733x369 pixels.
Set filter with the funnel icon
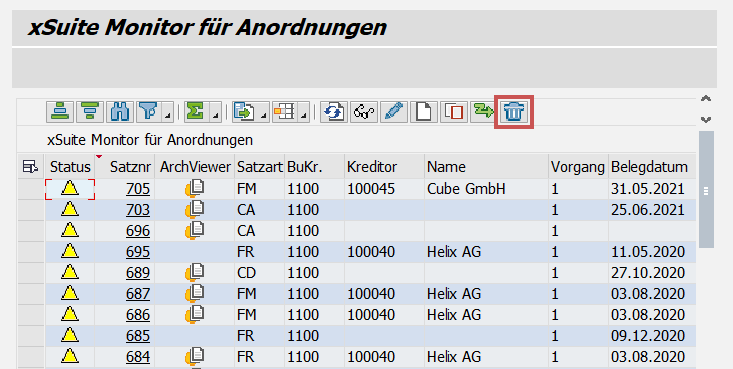[x=150, y=112]
